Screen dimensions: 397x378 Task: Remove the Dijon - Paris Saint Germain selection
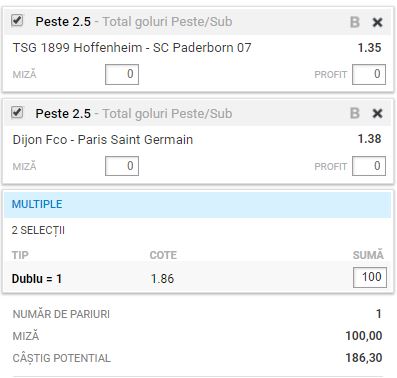(x=377, y=113)
